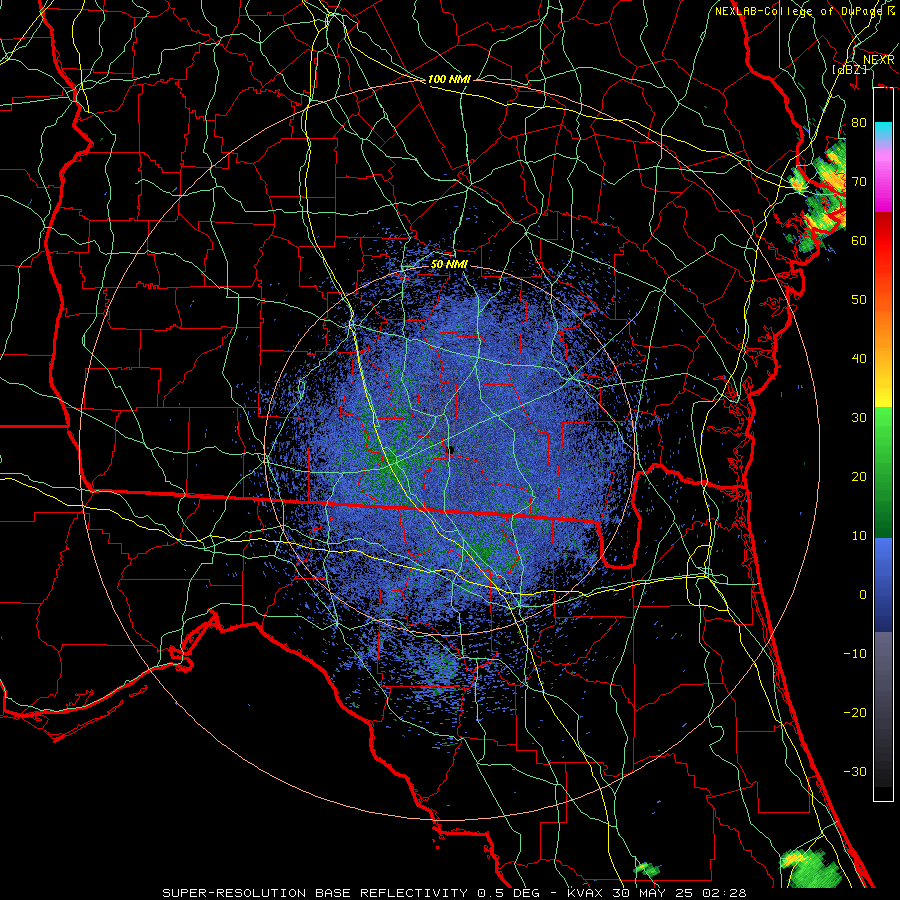Select the 80 value on dBZ scale
The width and height of the screenshot is (900, 900).
[x=859, y=123]
